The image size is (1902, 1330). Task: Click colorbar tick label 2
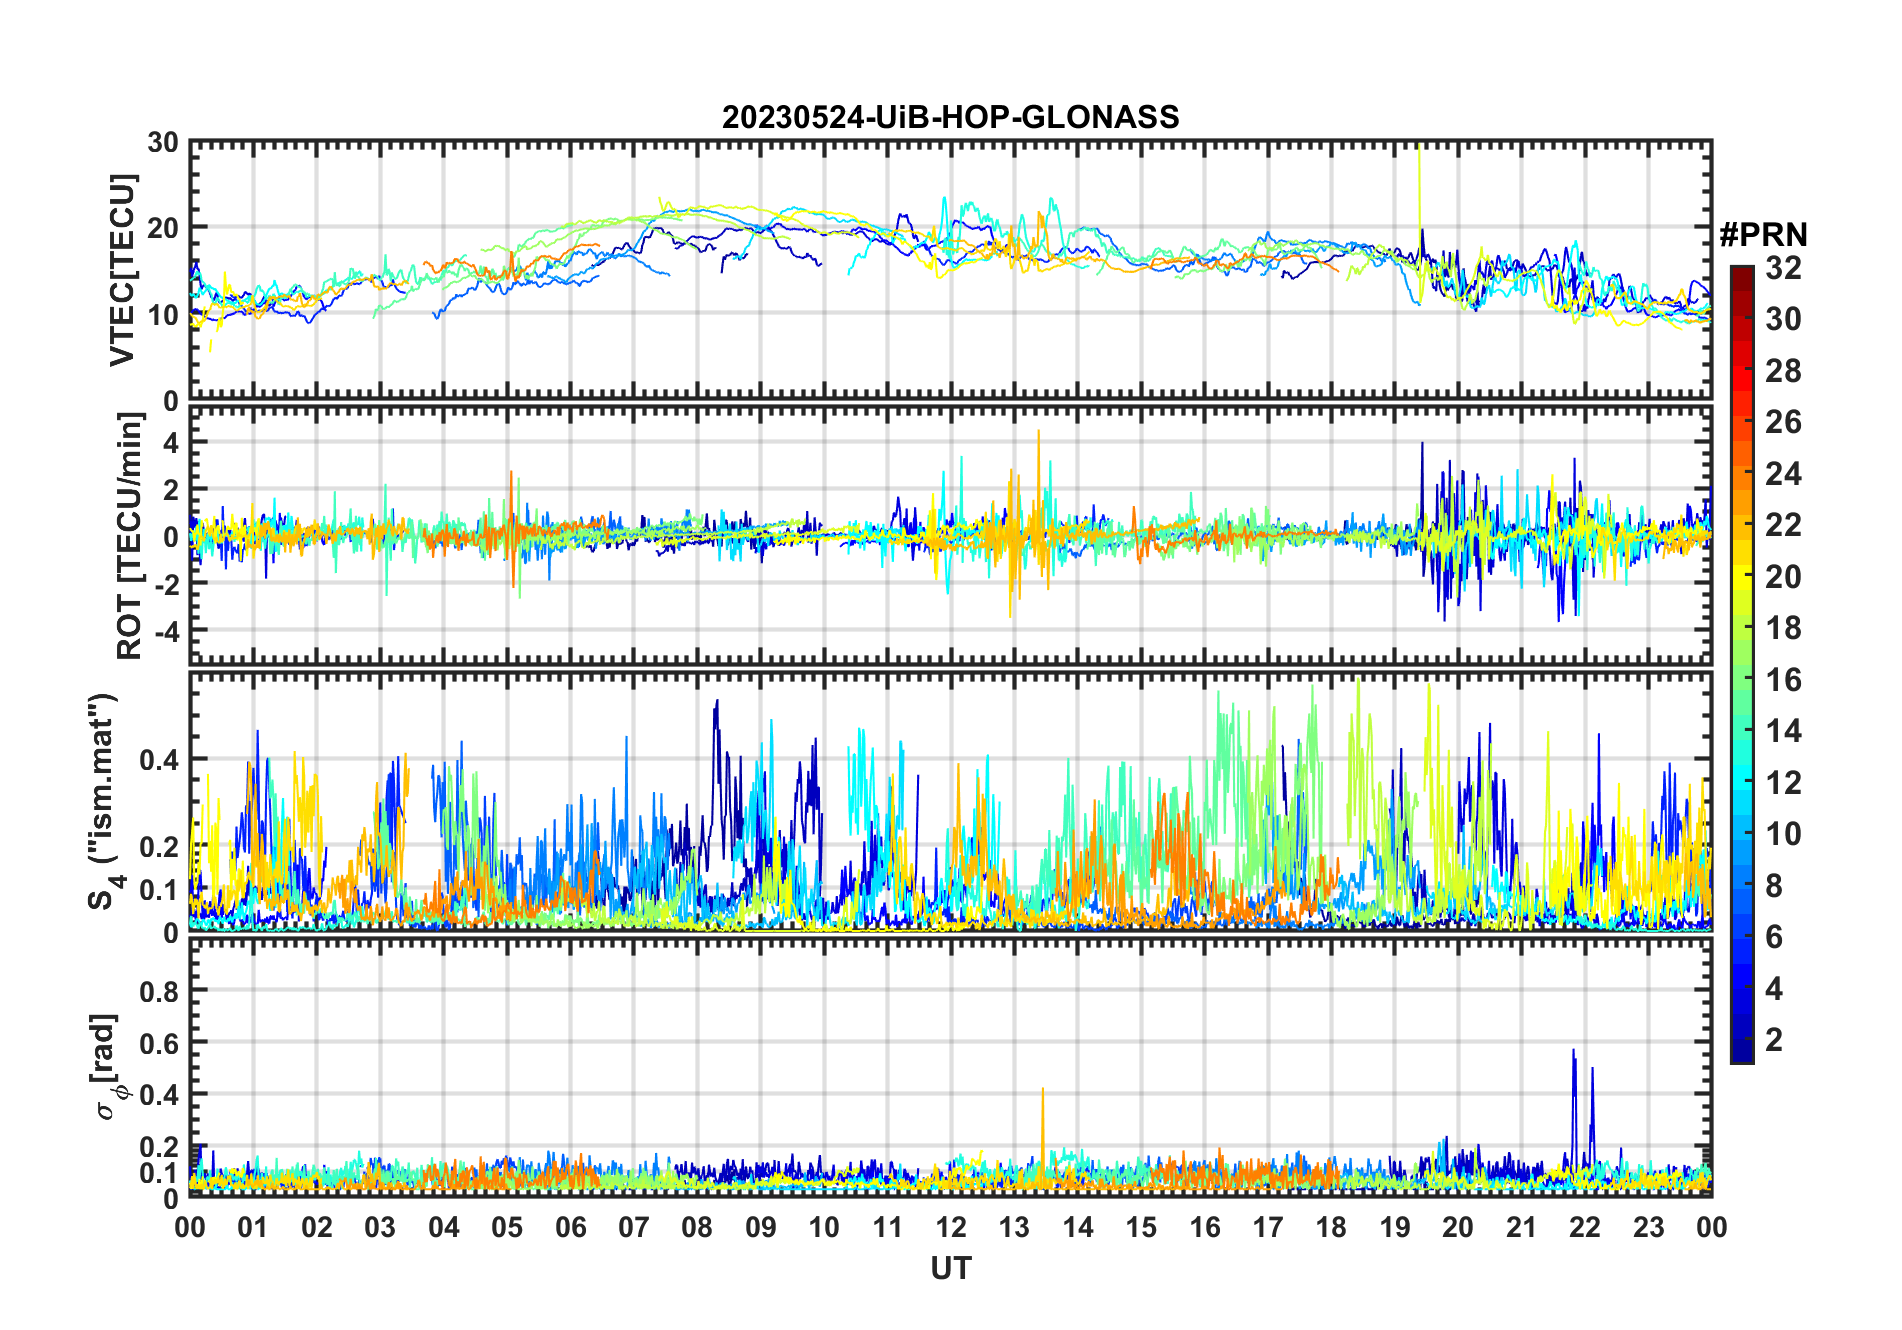point(1774,1040)
